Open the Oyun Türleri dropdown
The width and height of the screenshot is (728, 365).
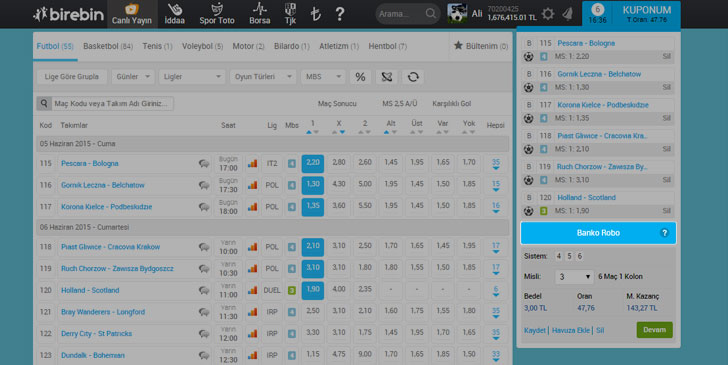coord(263,77)
